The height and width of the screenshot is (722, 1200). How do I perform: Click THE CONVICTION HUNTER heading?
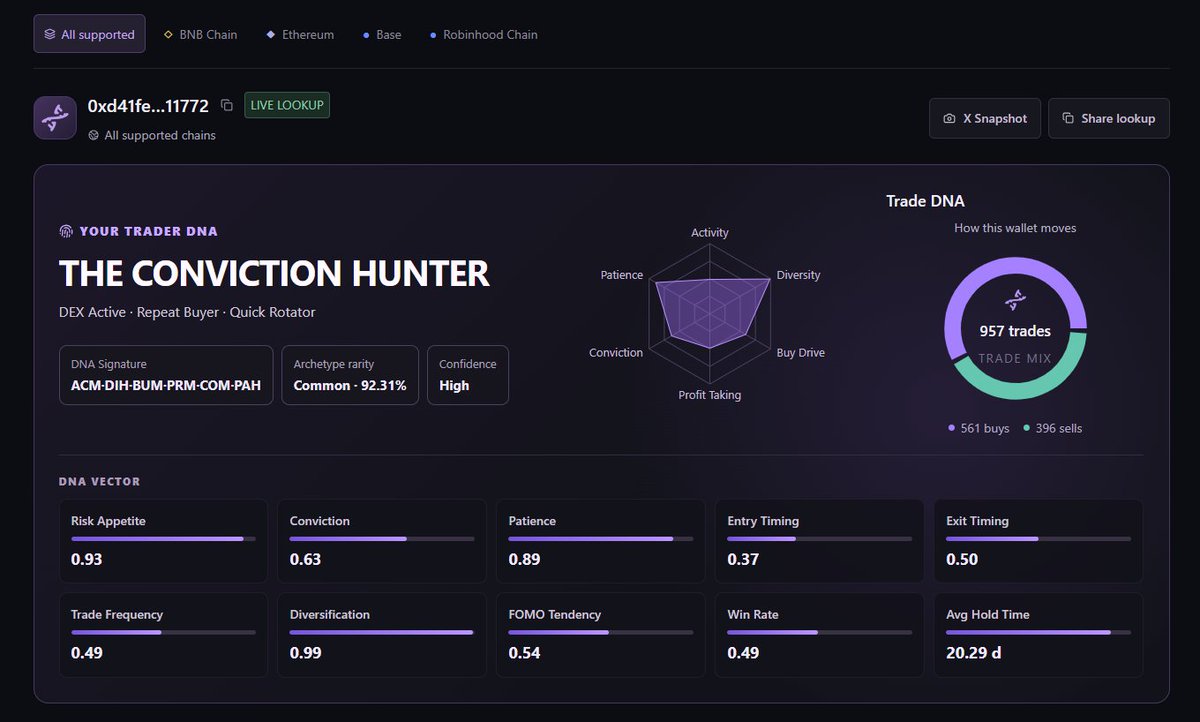click(274, 273)
